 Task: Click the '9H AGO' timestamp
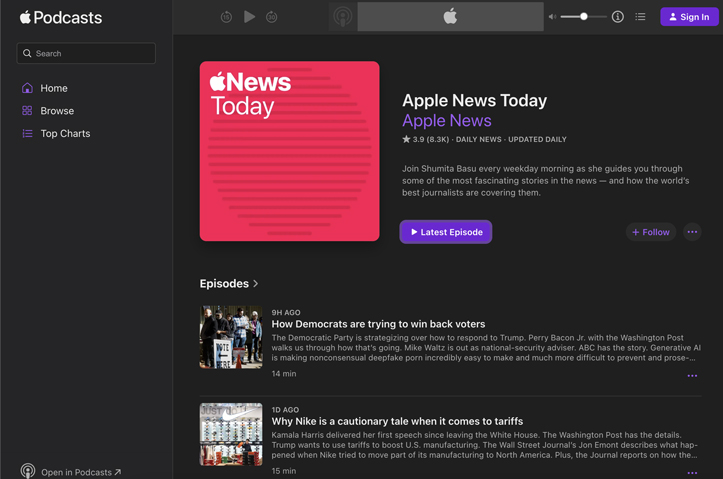tap(286, 312)
